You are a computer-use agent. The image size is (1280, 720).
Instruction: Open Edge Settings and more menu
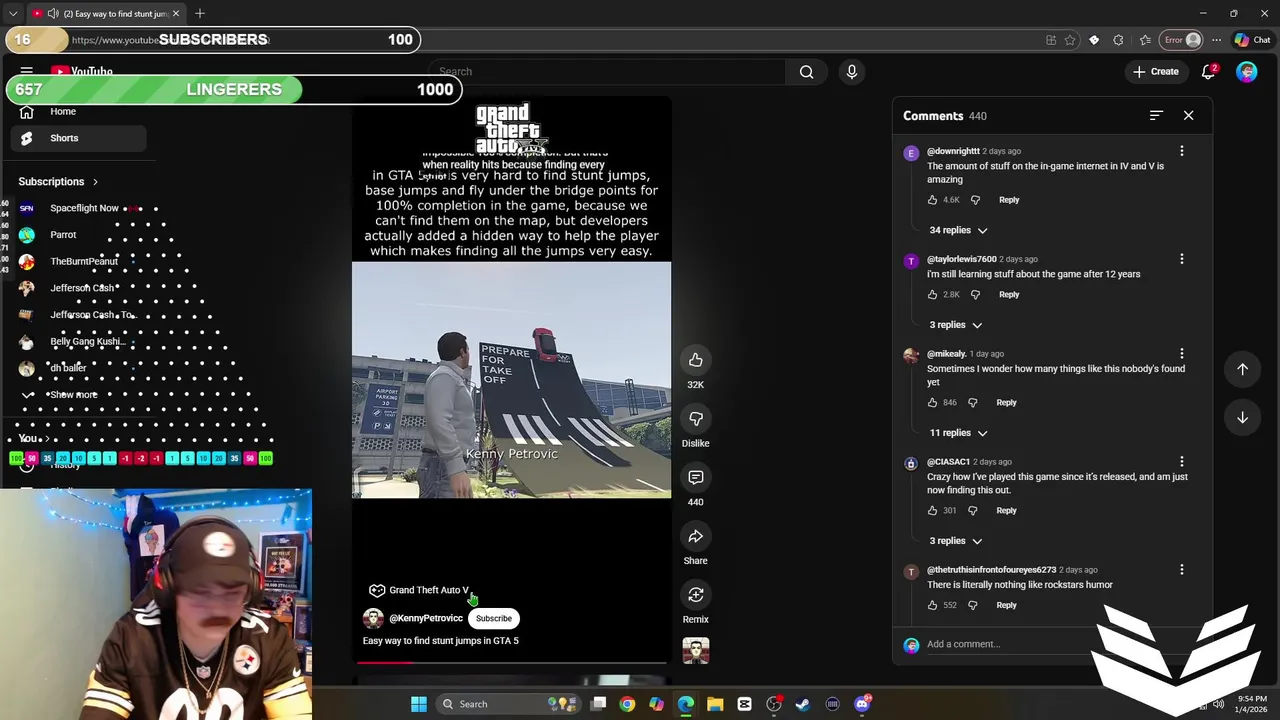[1216, 40]
